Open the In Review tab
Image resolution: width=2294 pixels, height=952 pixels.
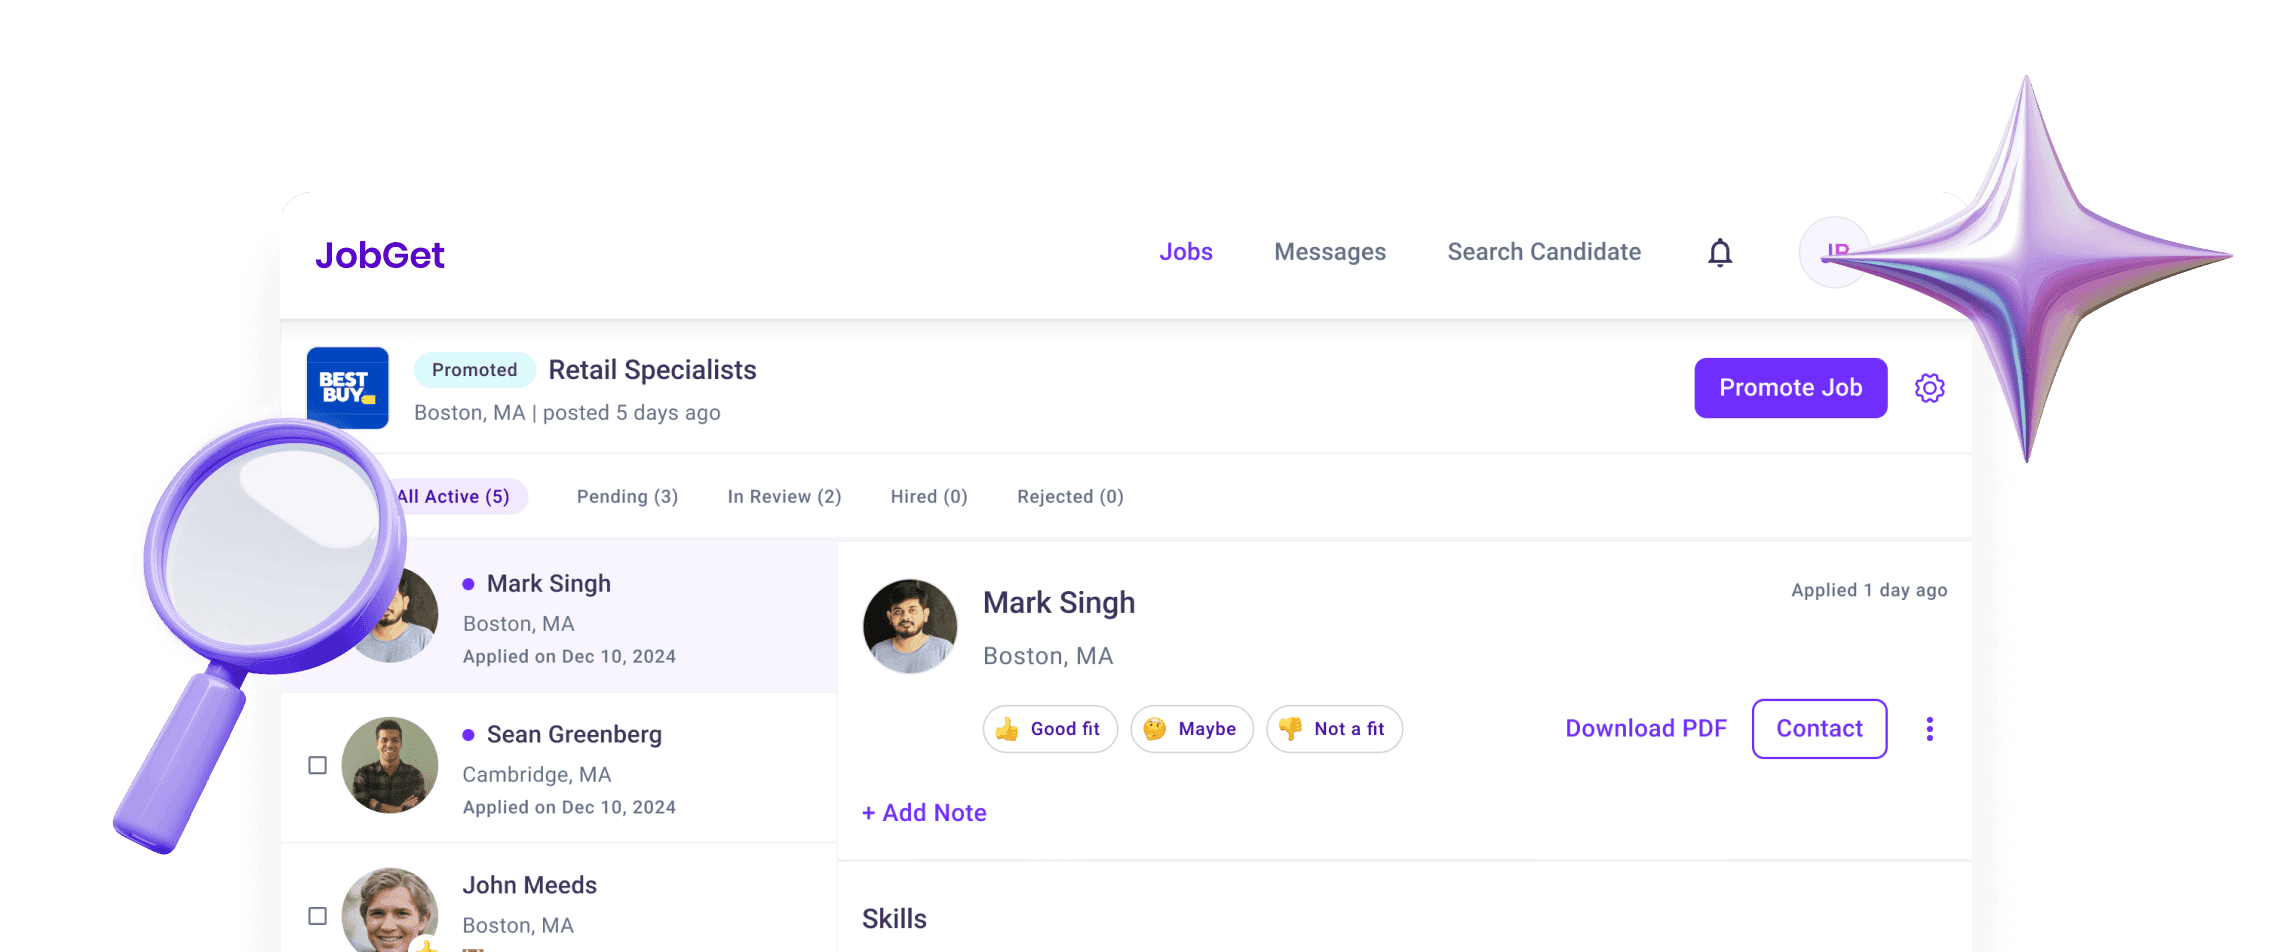click(784, 496)
